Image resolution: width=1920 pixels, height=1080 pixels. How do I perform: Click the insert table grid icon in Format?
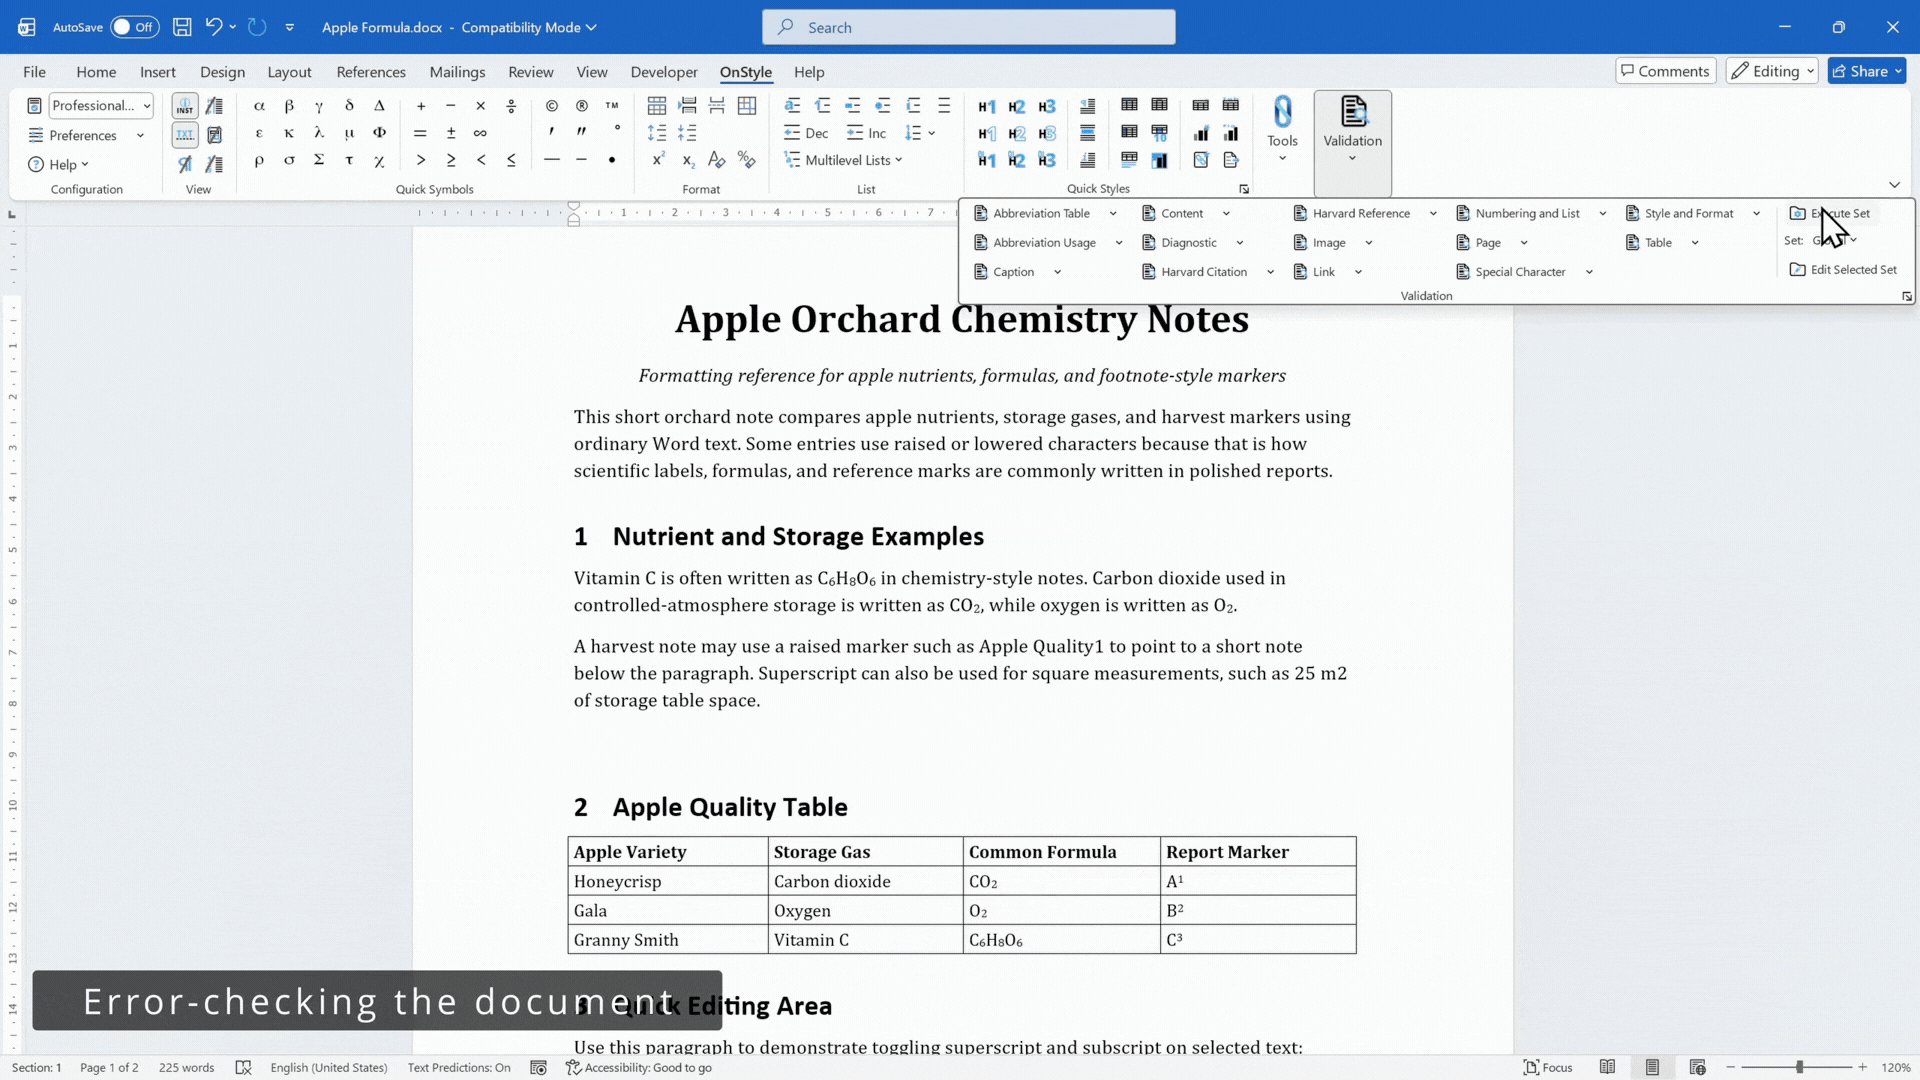coord(657,105)
